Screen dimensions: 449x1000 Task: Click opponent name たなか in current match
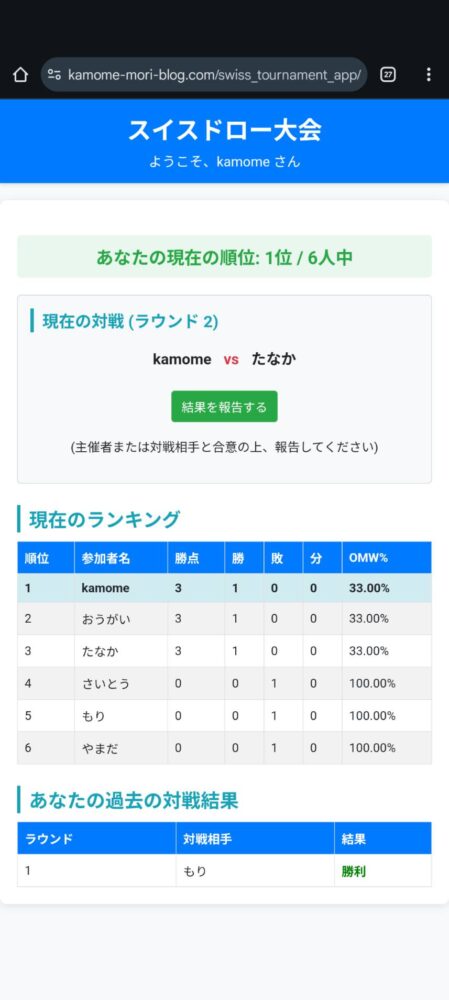click(274, 359)
